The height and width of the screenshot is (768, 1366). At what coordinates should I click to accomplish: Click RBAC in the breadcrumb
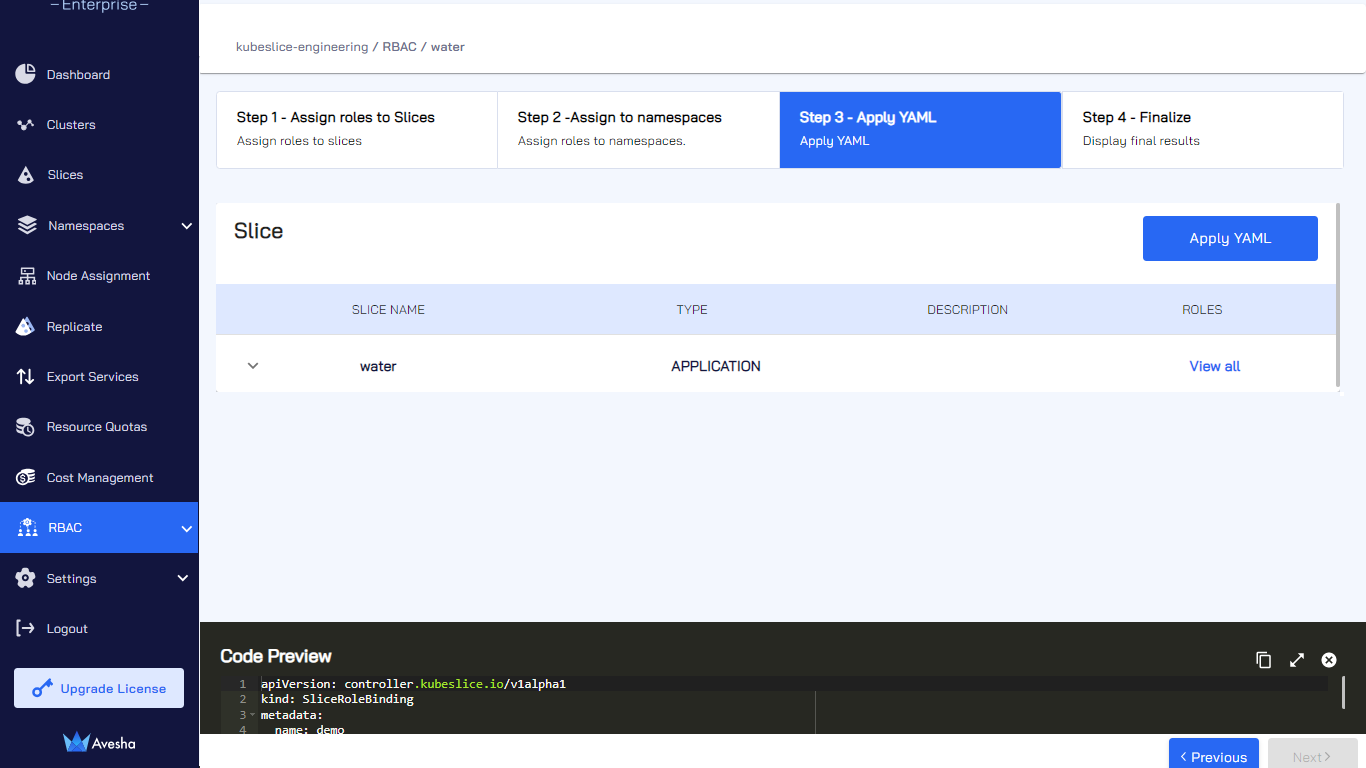399,47
